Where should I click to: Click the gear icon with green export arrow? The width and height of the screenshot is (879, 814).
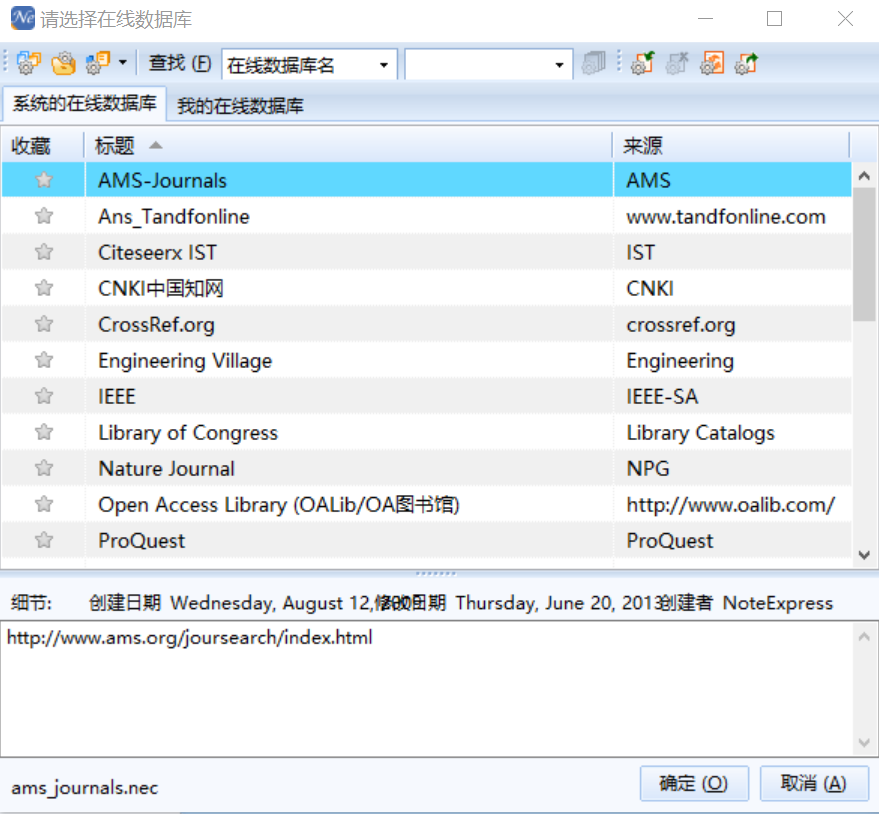point(747,63)
